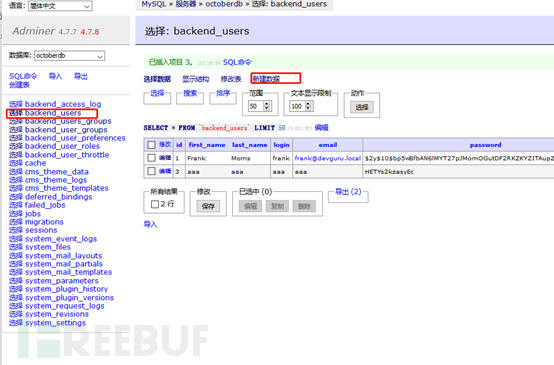Open the SQL命令 link in the sidebar
This screenshot has width=554, height=365.
point(23,76)
